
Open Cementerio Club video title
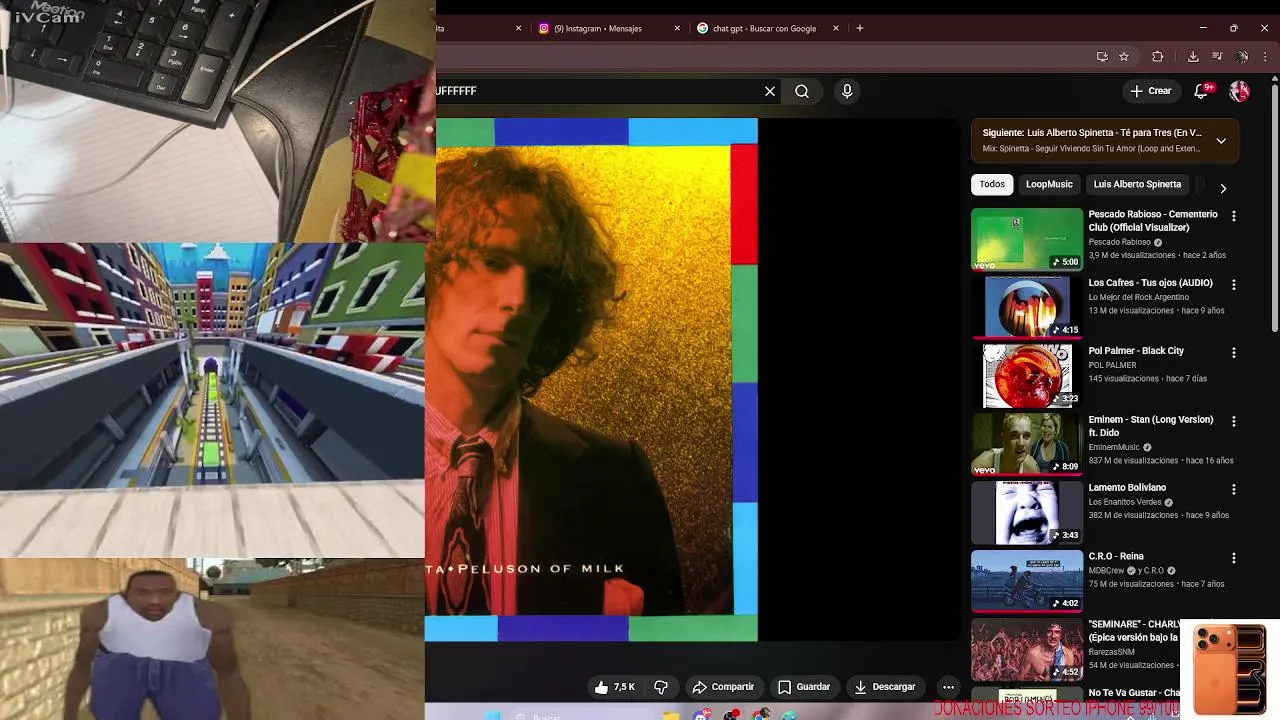(x=1153, y=221)
